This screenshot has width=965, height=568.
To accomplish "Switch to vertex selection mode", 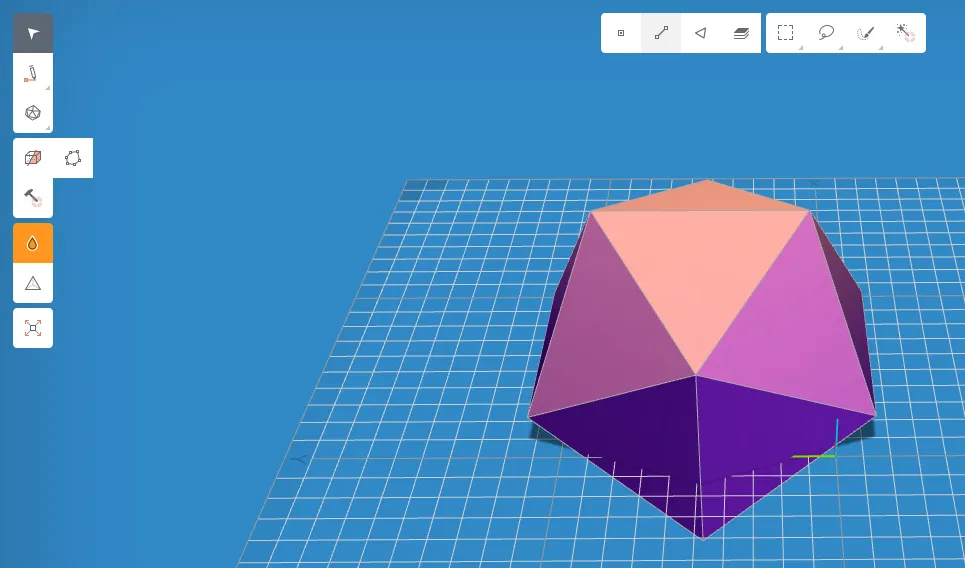I will 621,33.
